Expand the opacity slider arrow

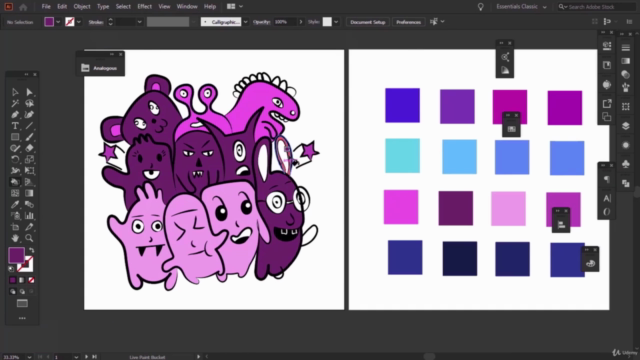[301, 22]
